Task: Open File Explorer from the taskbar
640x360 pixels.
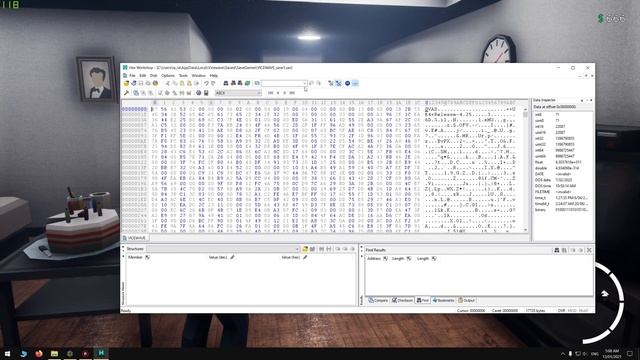Action: point(54,353)
